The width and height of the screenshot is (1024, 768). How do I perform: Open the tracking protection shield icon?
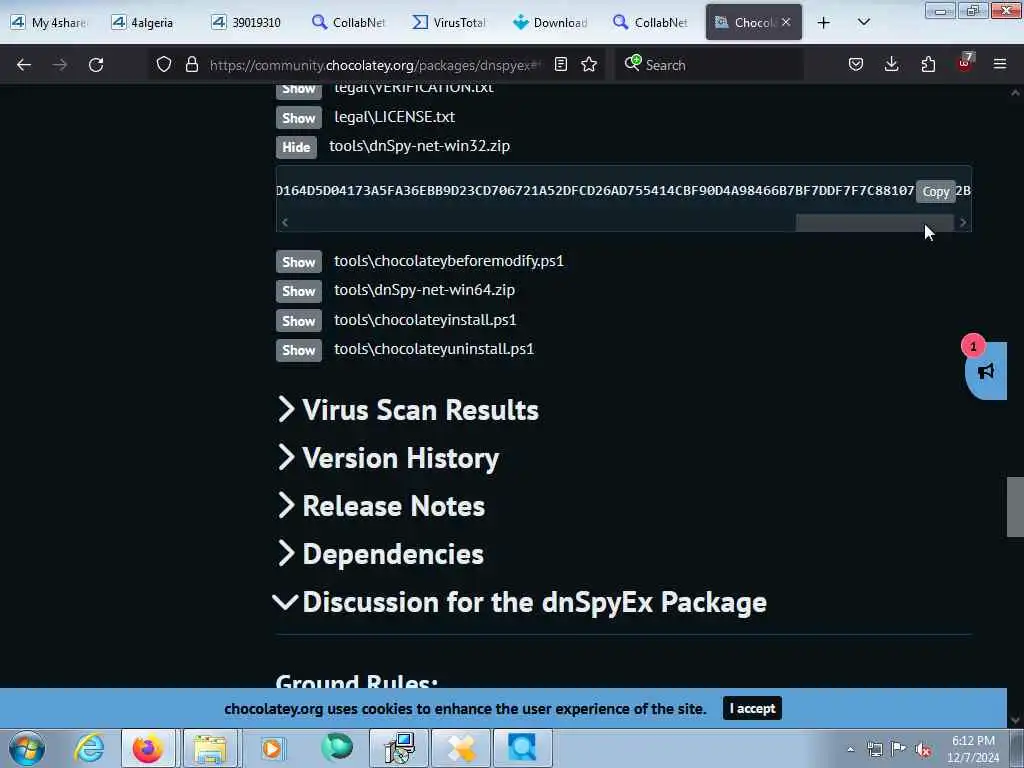point(164,64)
